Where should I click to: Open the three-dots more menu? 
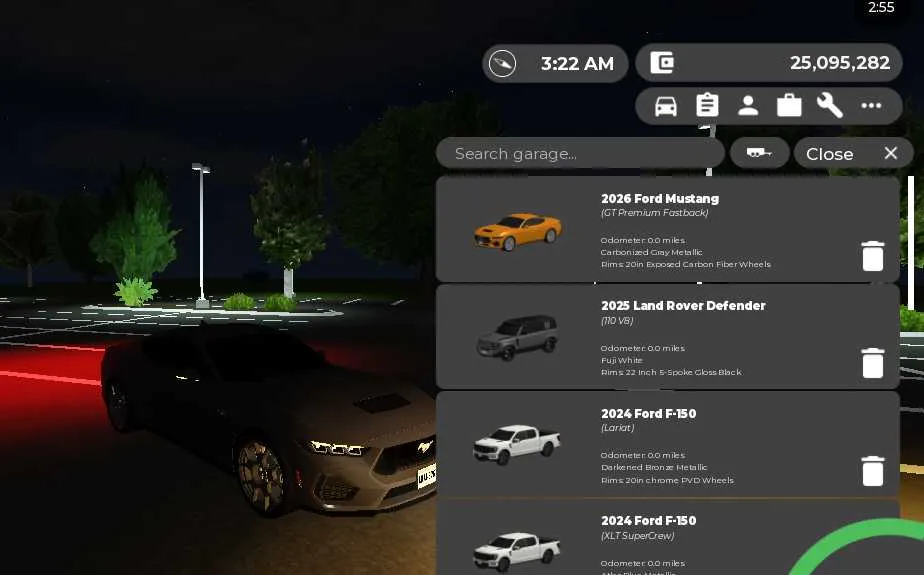coord(871,106)
